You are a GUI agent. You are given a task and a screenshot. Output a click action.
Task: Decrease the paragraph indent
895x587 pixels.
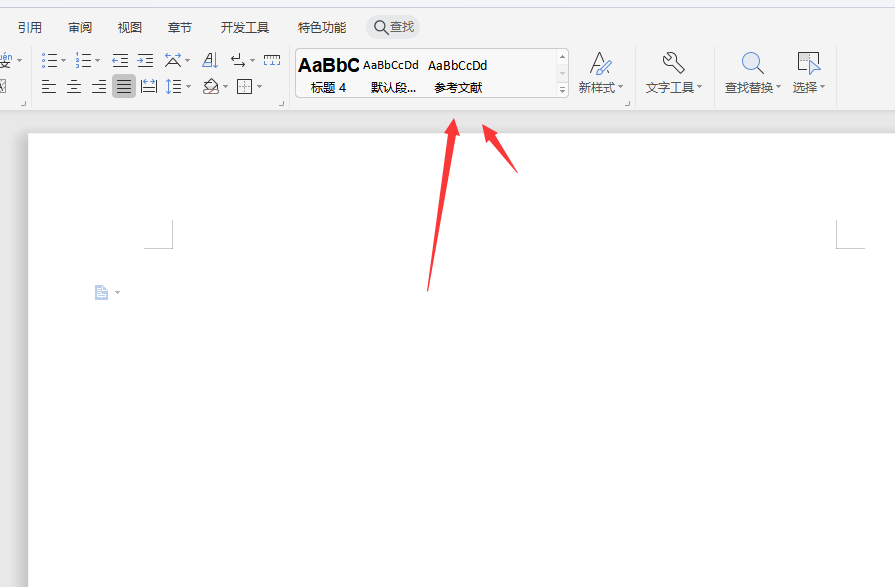(120, 60)
